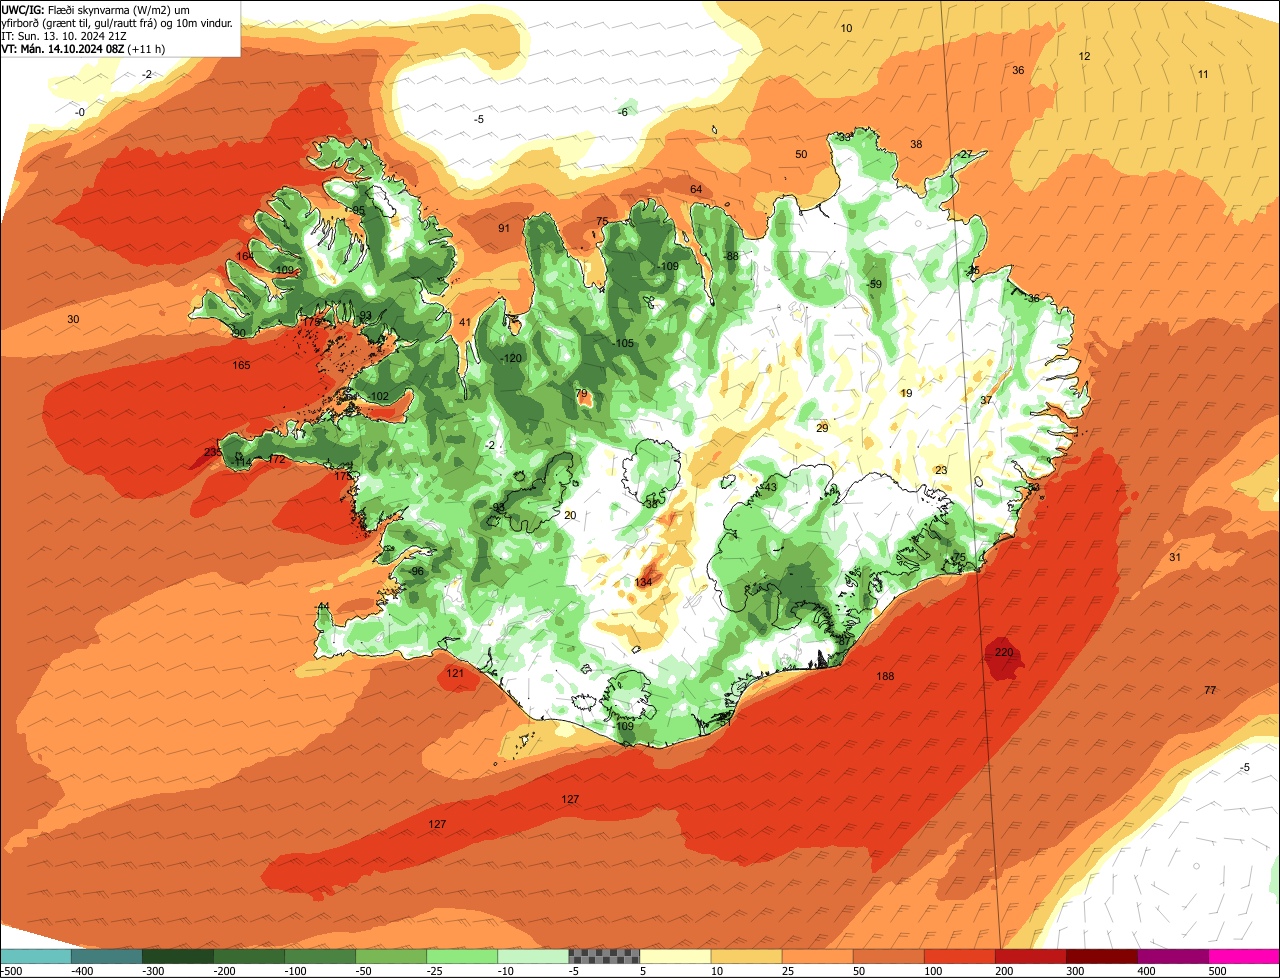Click the valid time "VT: Mán. 14.10.2024 08Z"
The width and height of the screenshot is (1280, 978).
pyautogui.click(x=62, y=49)
